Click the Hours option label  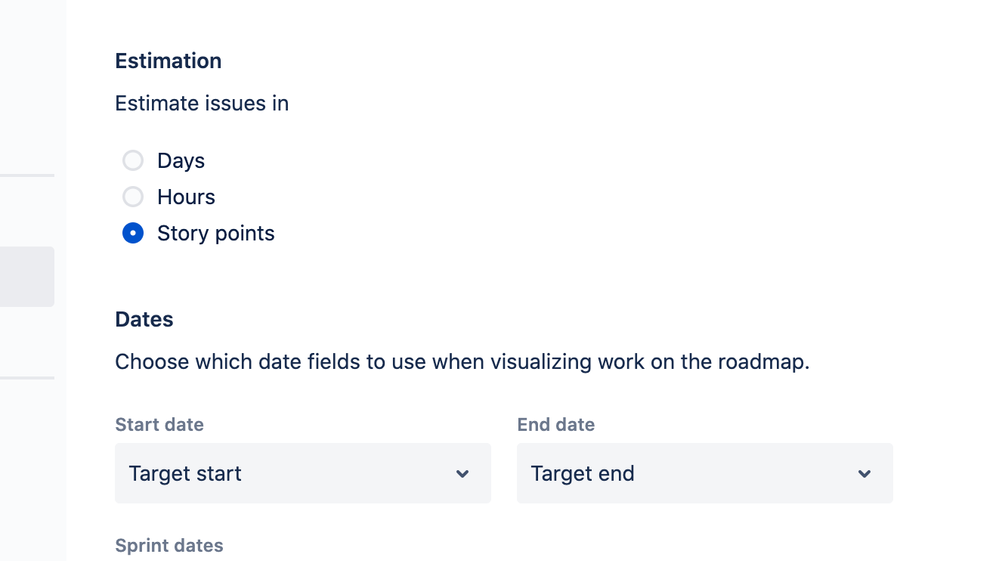186,197
